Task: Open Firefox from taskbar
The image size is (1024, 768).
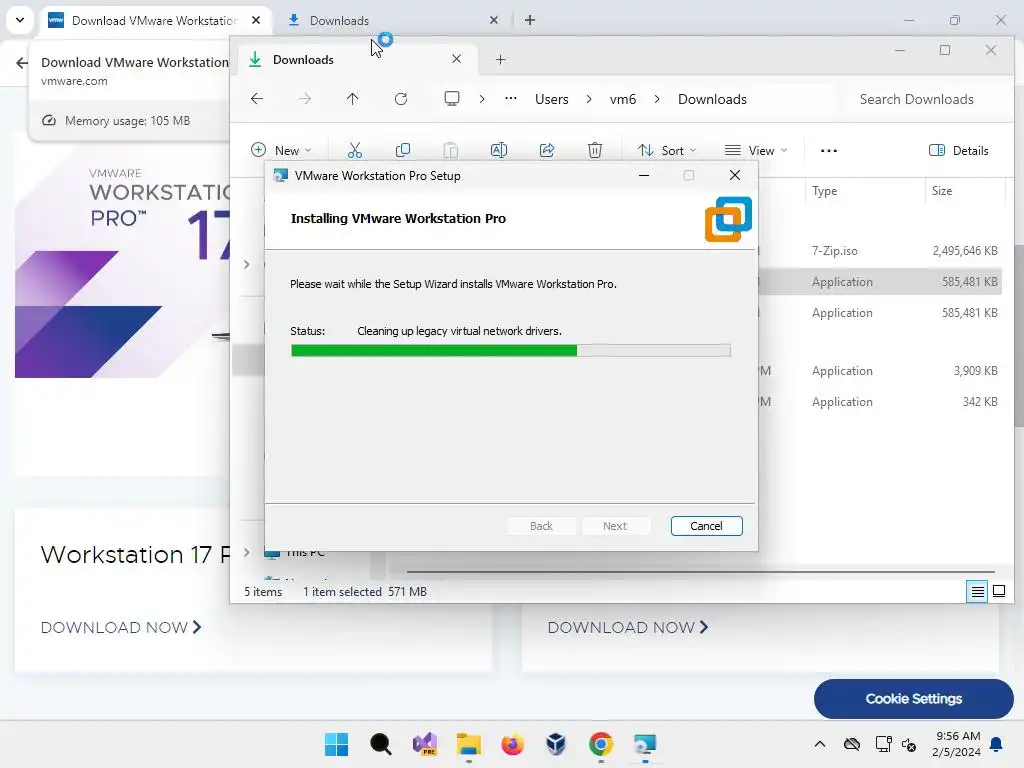Action: (x=513, y=744)
